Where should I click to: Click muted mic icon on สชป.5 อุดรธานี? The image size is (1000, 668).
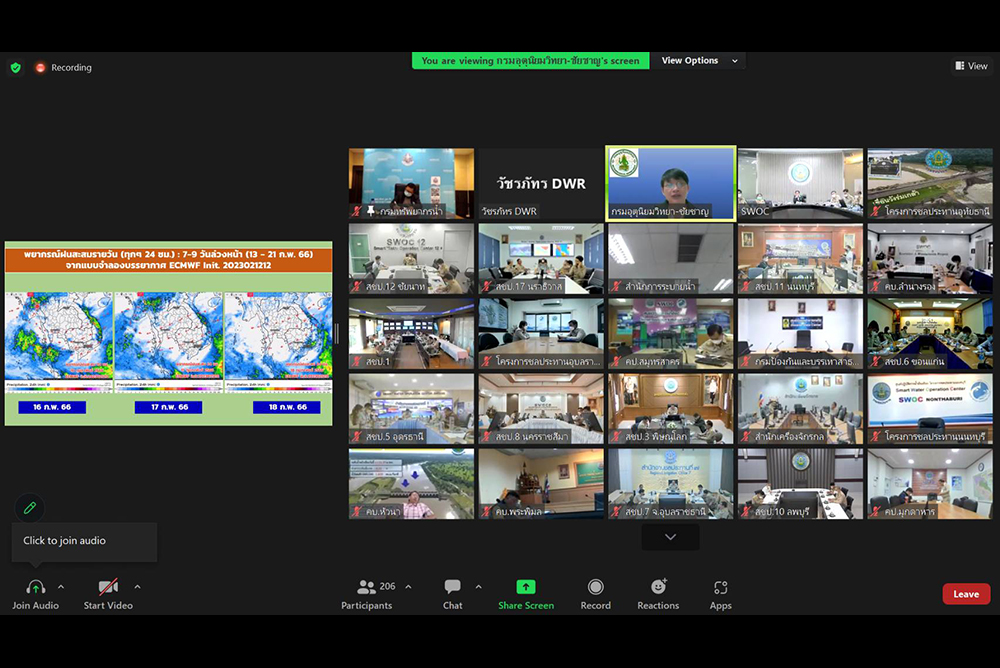click(357, 437)
